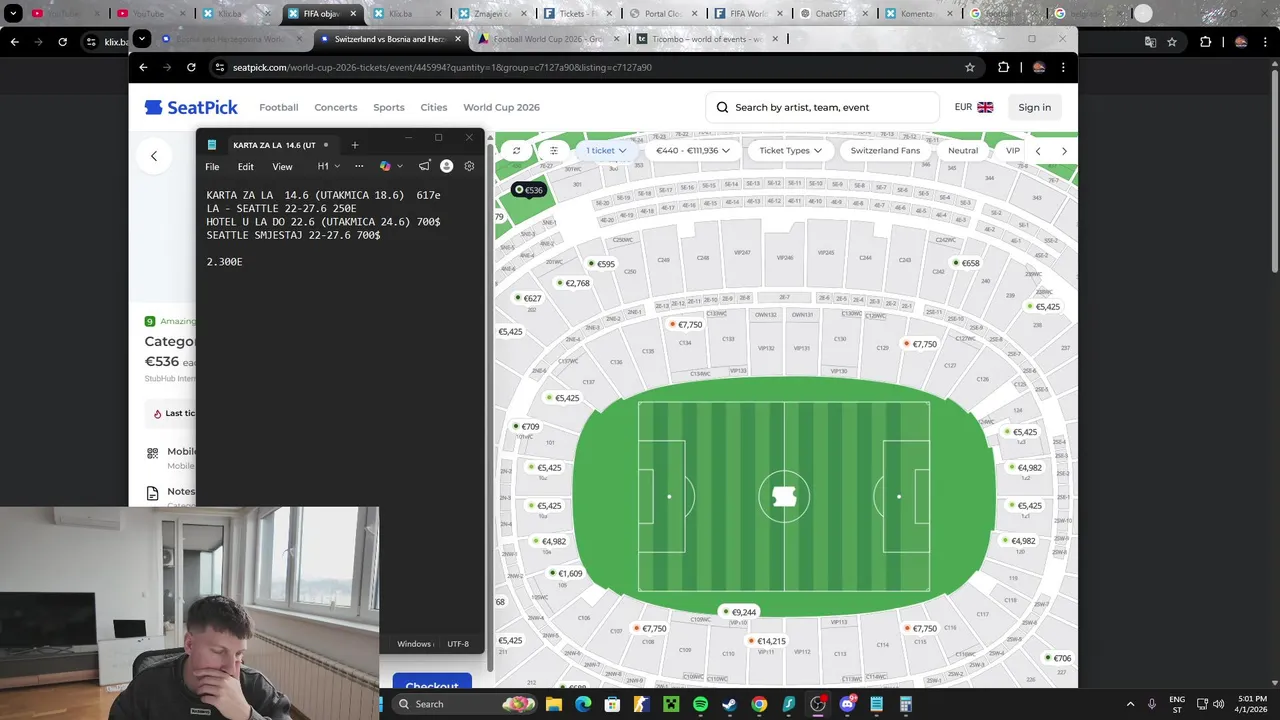This screenshot has width=1280, height=720.
Task: Open the Sports nav link
Action: (389, 107)
